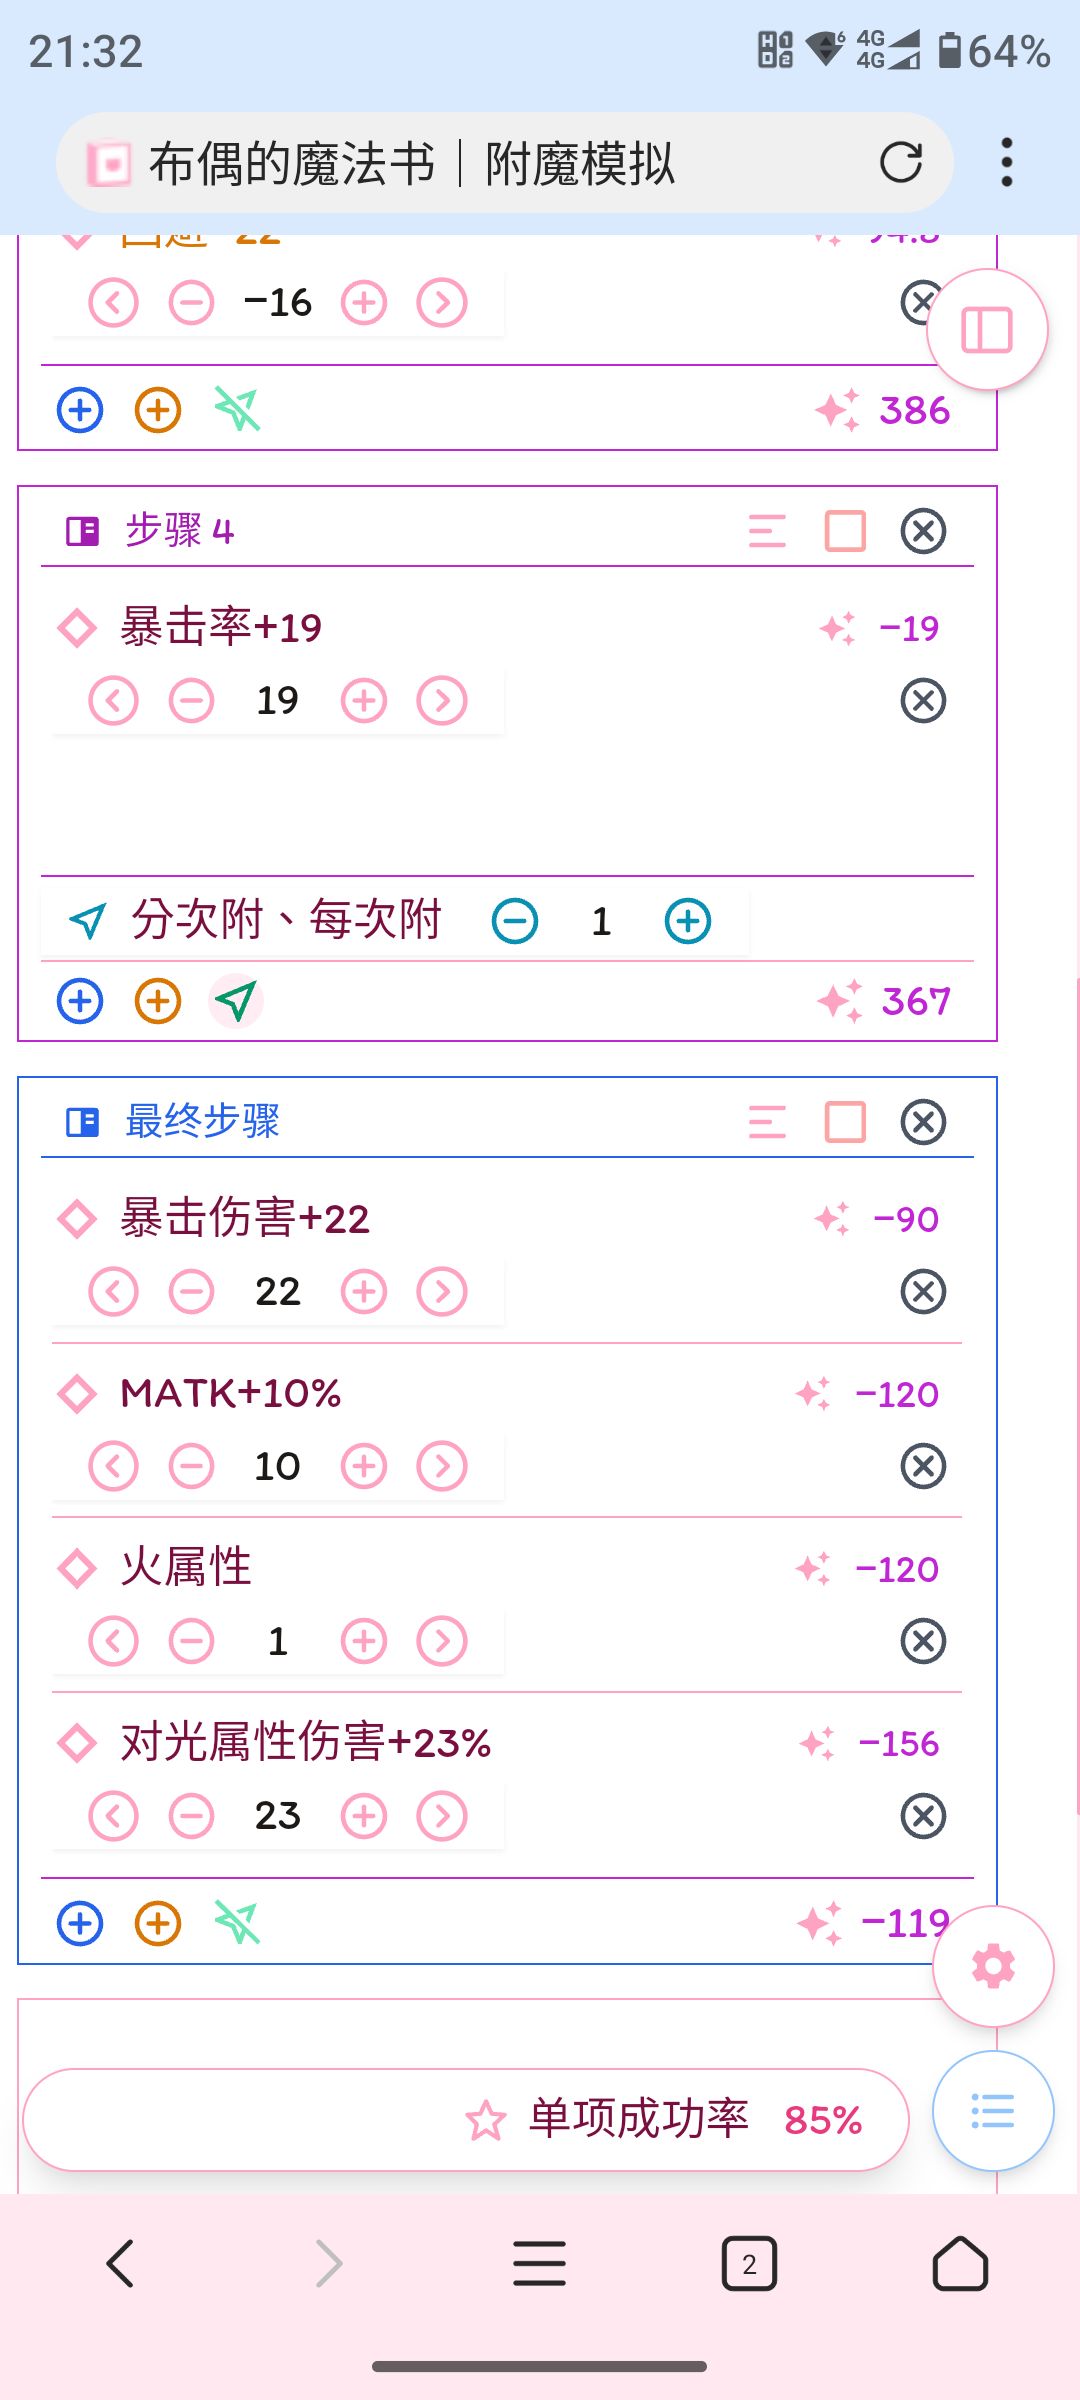Viewport: 1080px width, 2400px height.
Task: Toggle the checkbox square in 步骤 4 header
Action: coord(845,531)
